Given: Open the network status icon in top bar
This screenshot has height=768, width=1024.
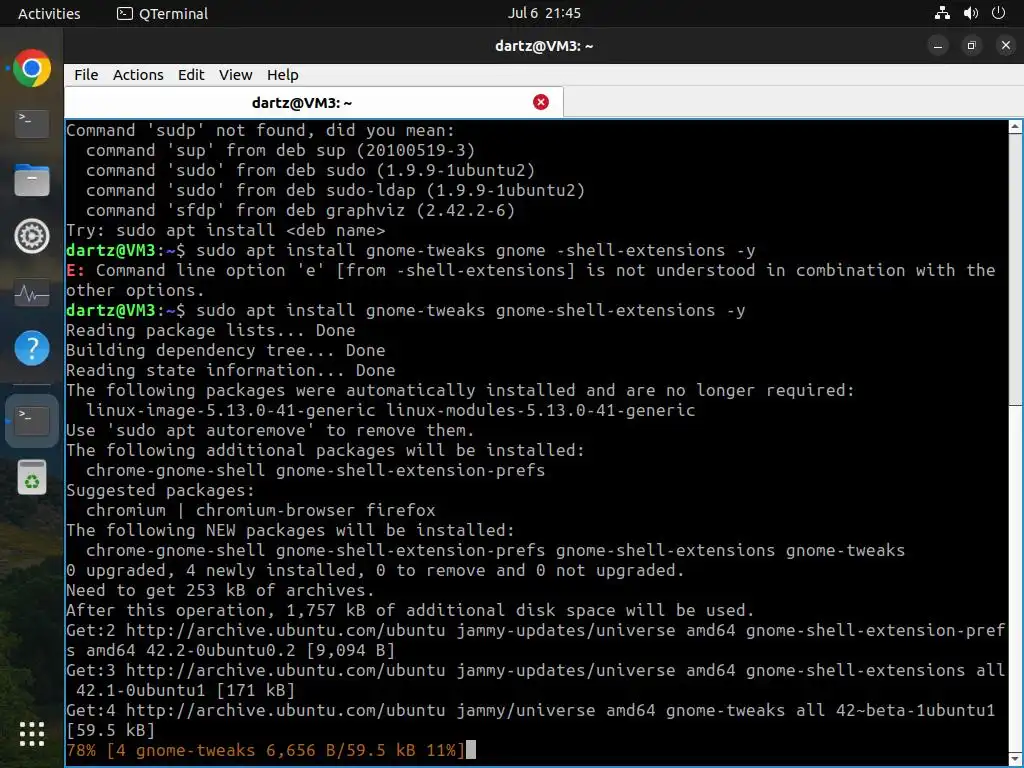Looking at the screenshot, I should click(942, 12).
